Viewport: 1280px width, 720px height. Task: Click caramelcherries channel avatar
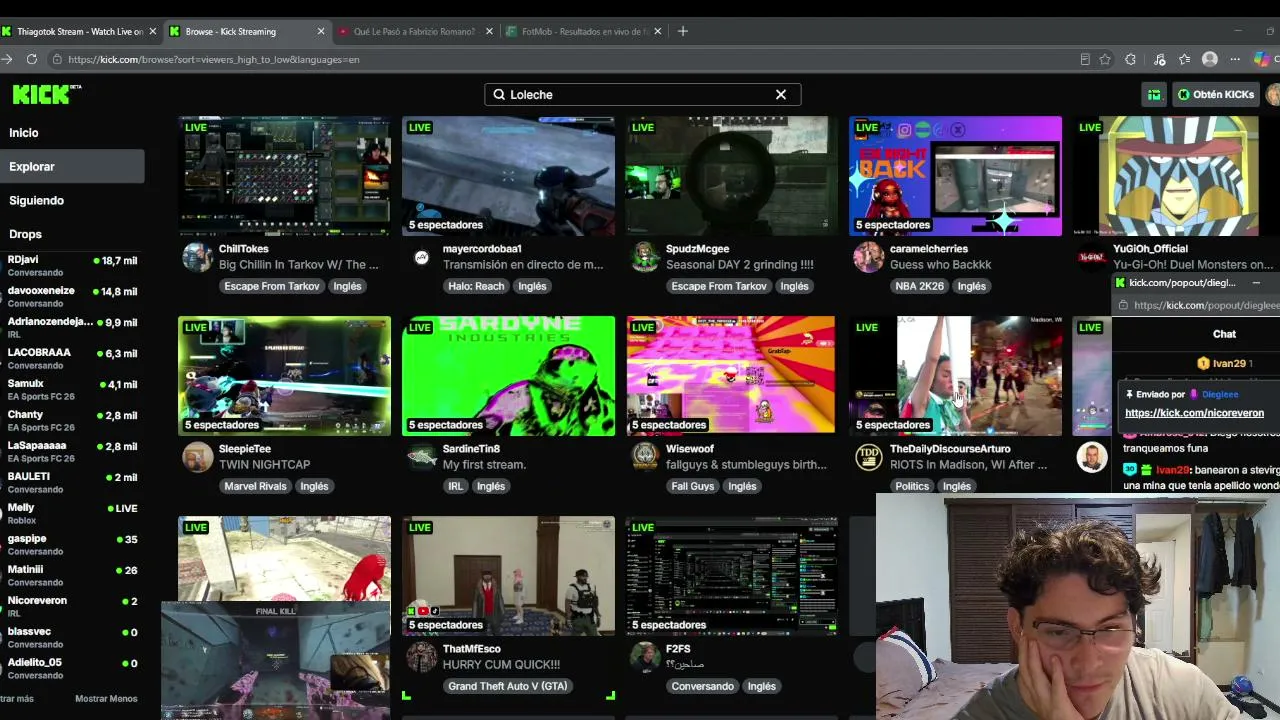pyautogui.click(x=868, y=257)
